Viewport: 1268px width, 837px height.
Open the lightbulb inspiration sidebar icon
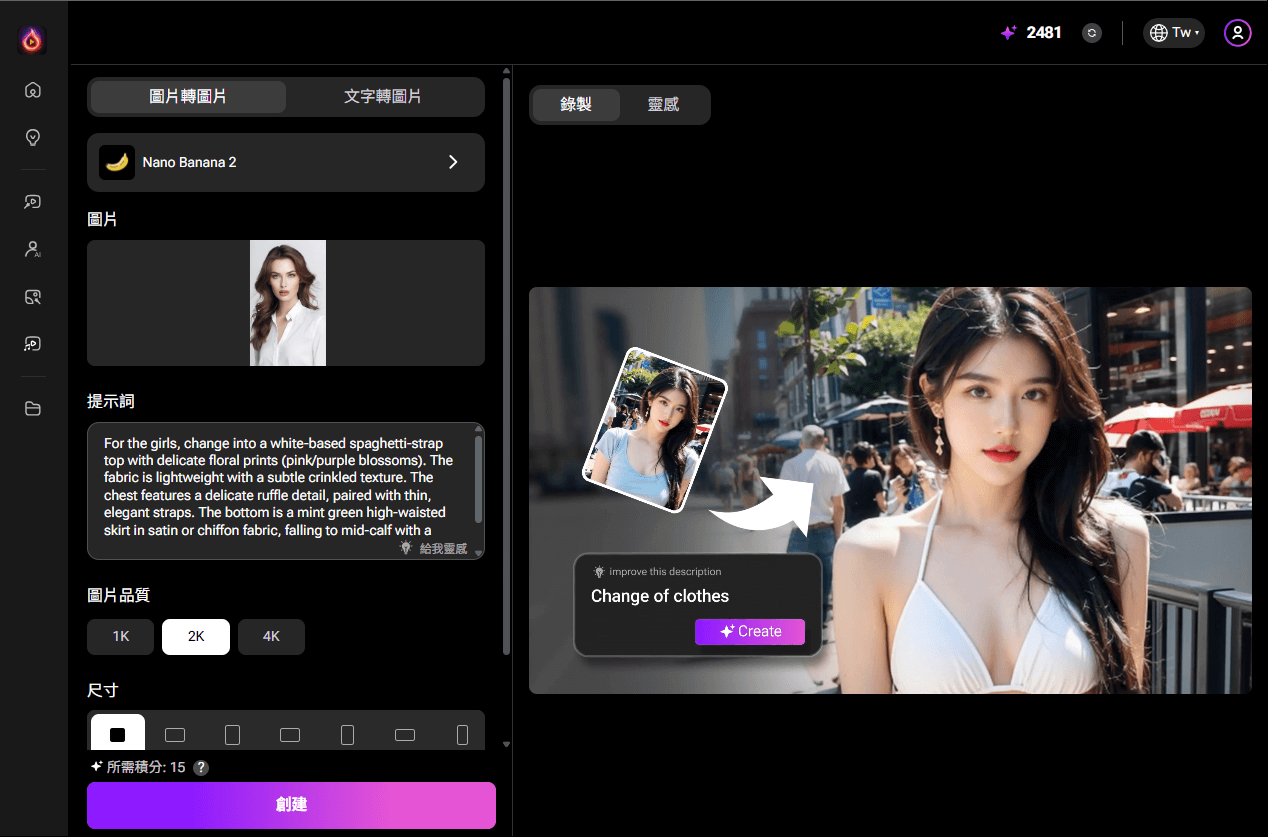(x=33, y=137)
